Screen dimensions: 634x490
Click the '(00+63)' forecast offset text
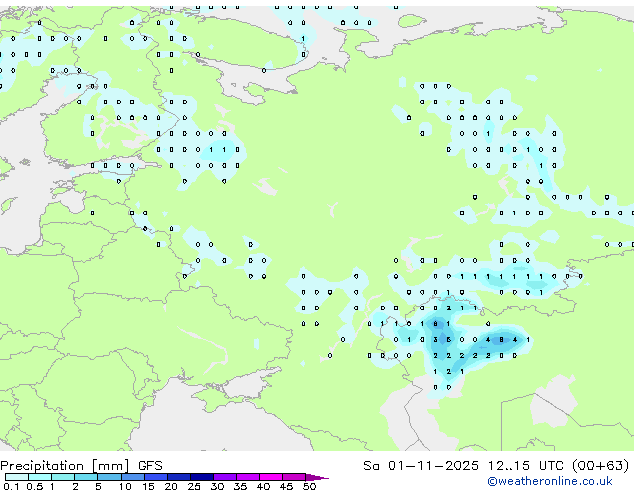(601, 466)
